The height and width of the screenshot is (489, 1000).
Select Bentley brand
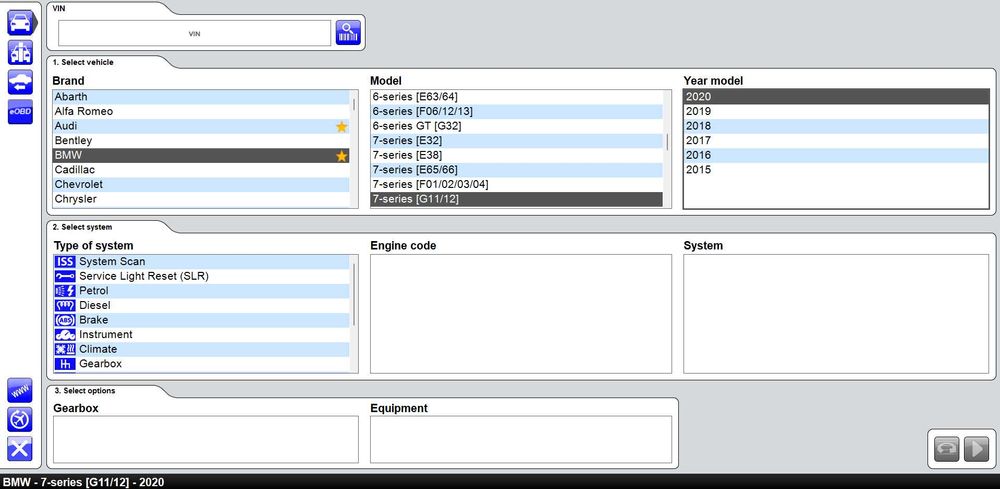click(201, 141)
